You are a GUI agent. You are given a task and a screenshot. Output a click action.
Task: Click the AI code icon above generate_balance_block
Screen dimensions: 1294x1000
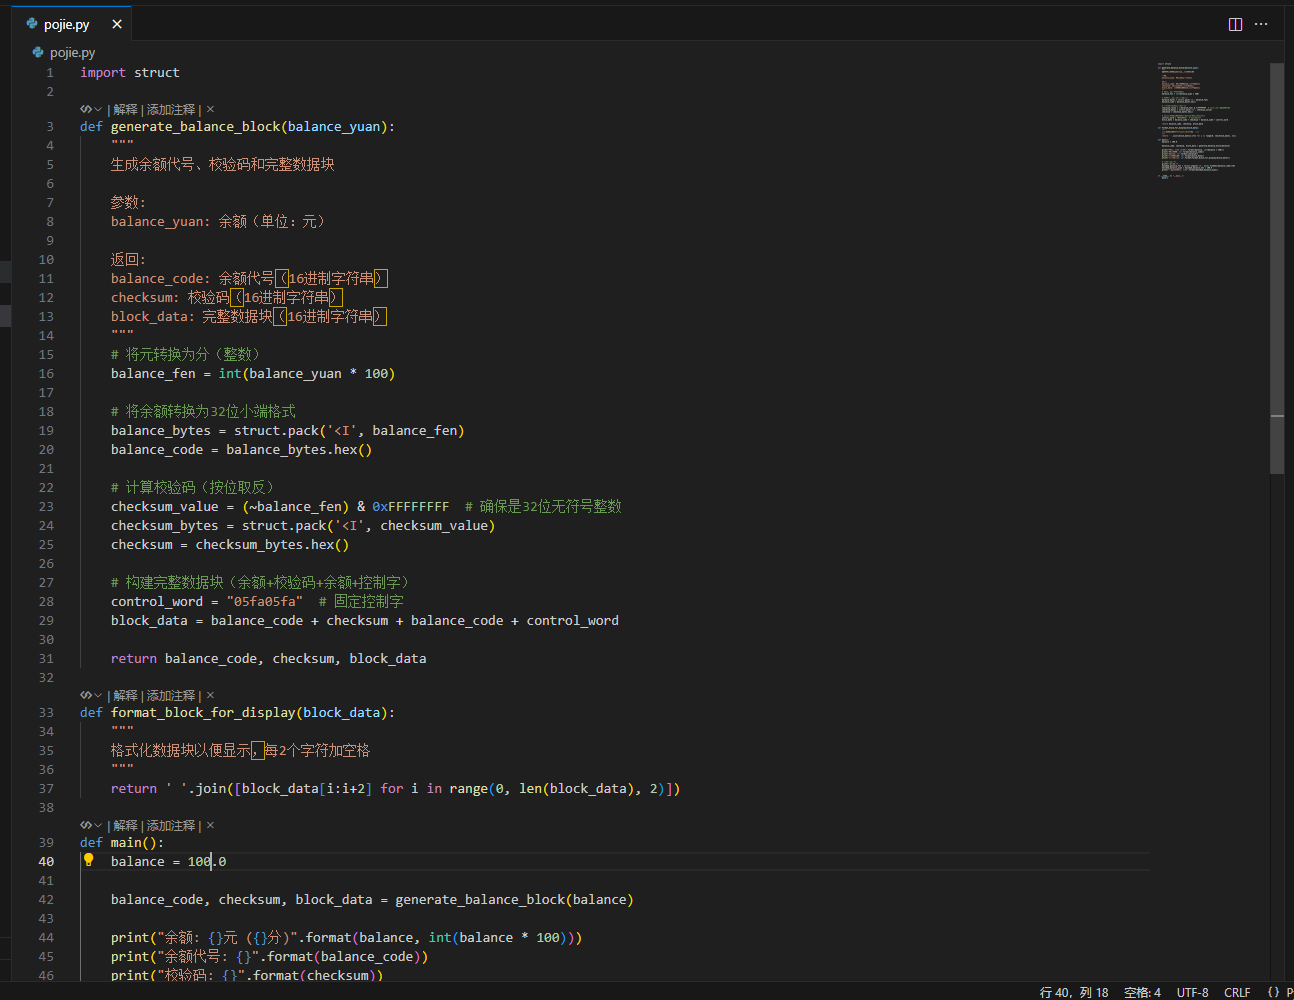86,109
